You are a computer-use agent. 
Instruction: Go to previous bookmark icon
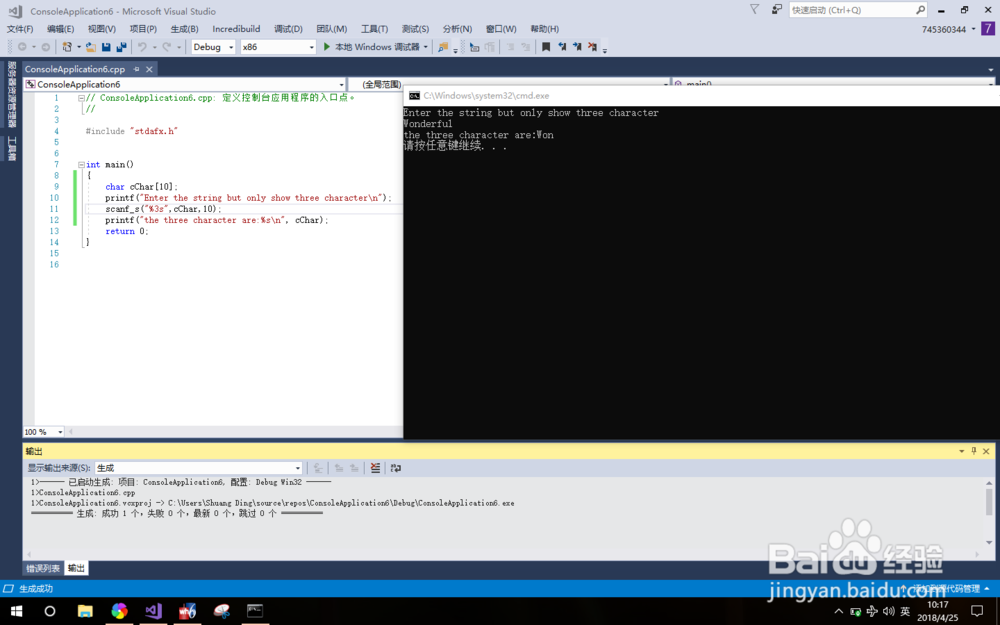562,47
